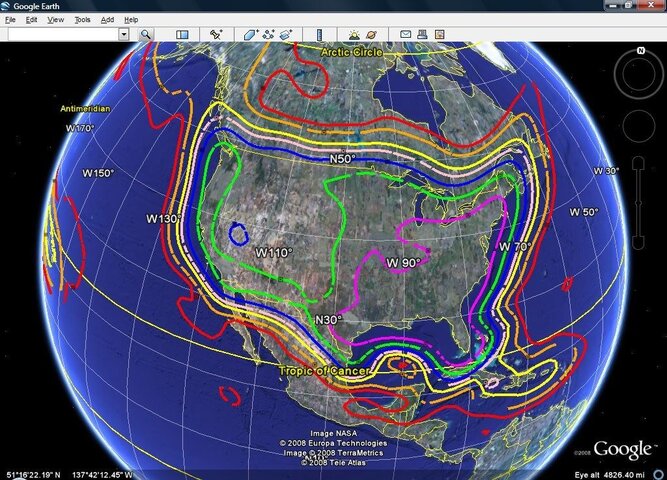Click the W110° longitude label
Image resolution: width=667 pixels, height=480 pixels.
pos(274,253)
